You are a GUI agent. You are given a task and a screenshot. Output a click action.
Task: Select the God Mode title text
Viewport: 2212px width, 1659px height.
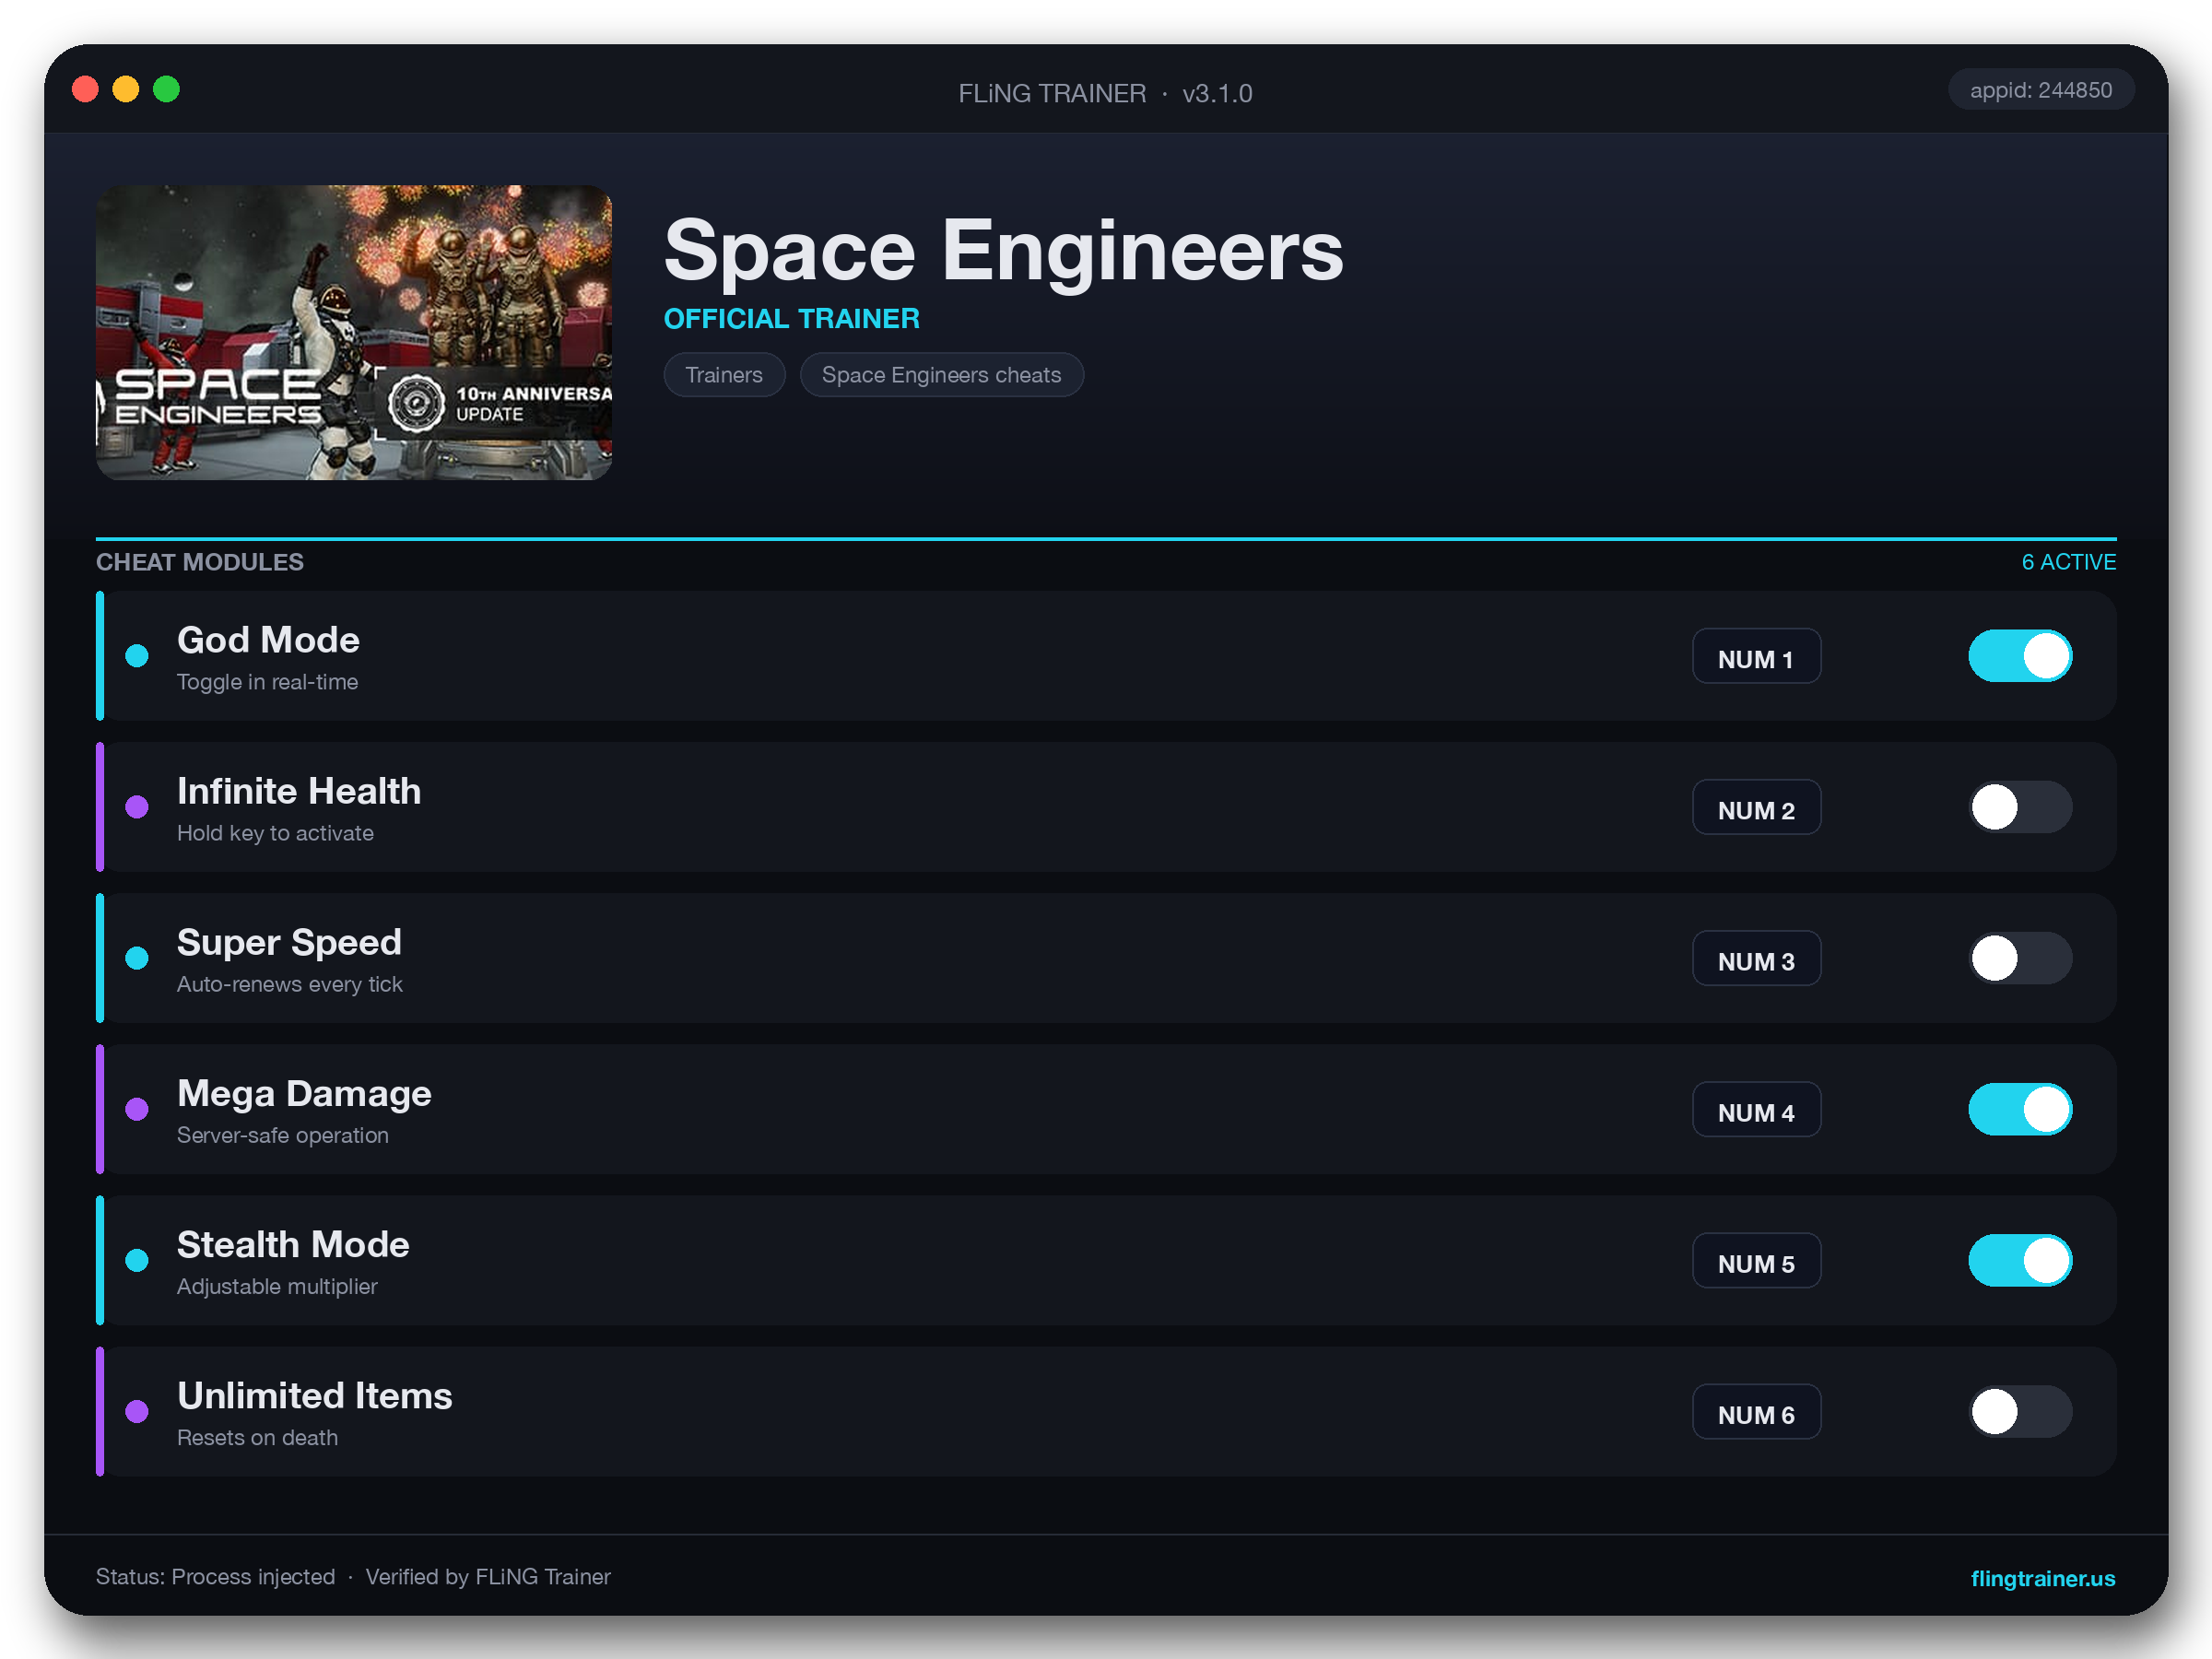tap(268, 640)
